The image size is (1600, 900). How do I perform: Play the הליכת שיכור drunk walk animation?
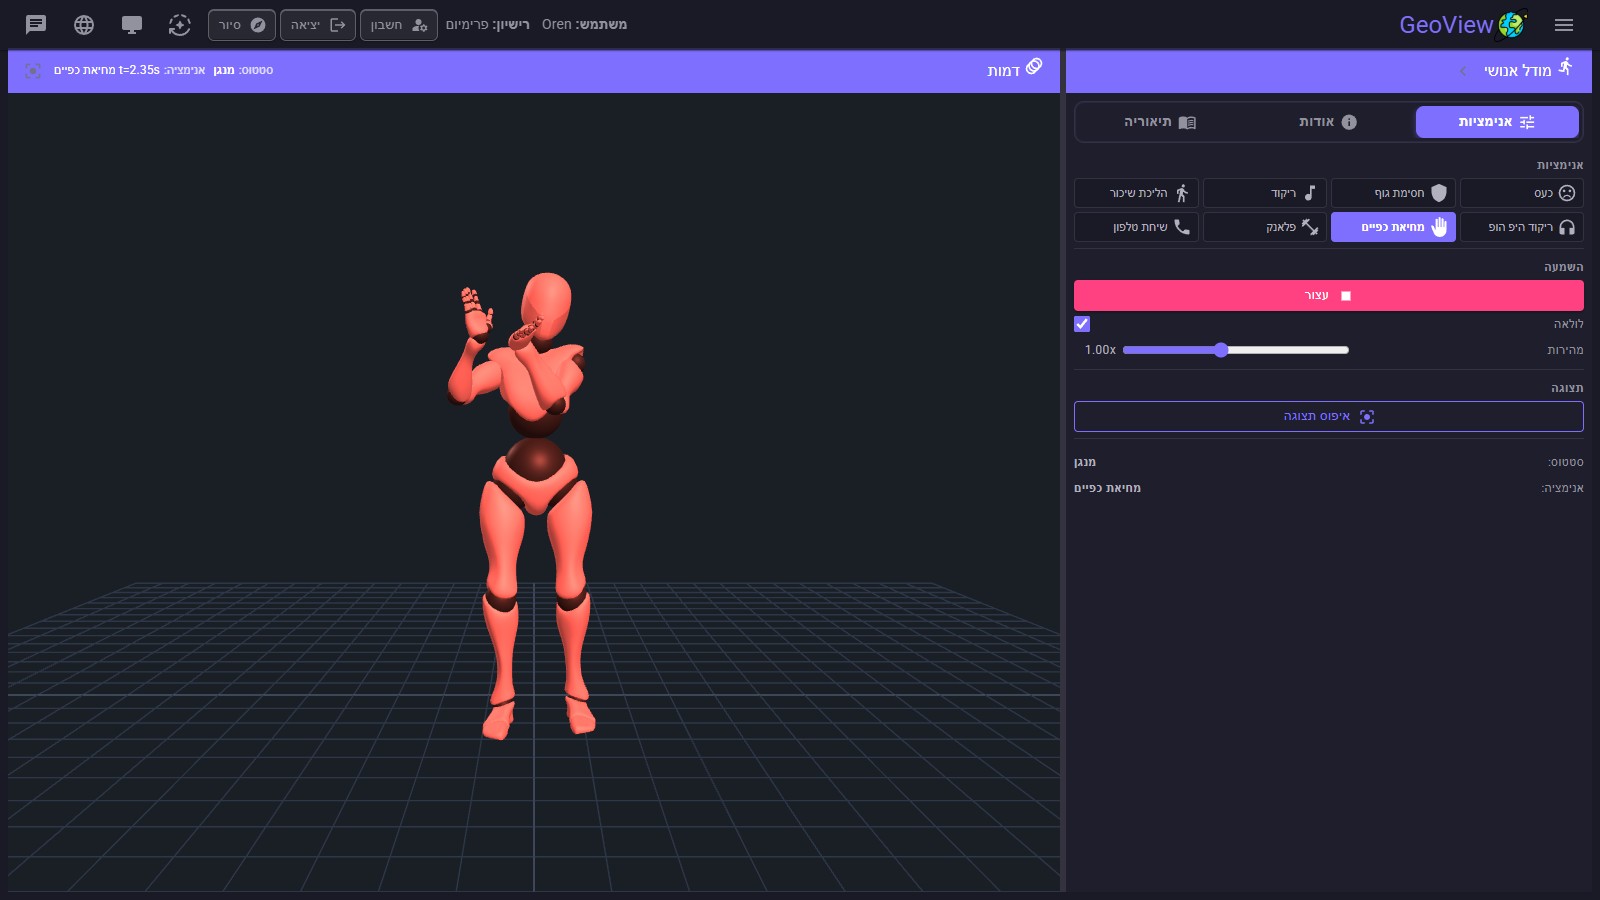point(1136,193)
